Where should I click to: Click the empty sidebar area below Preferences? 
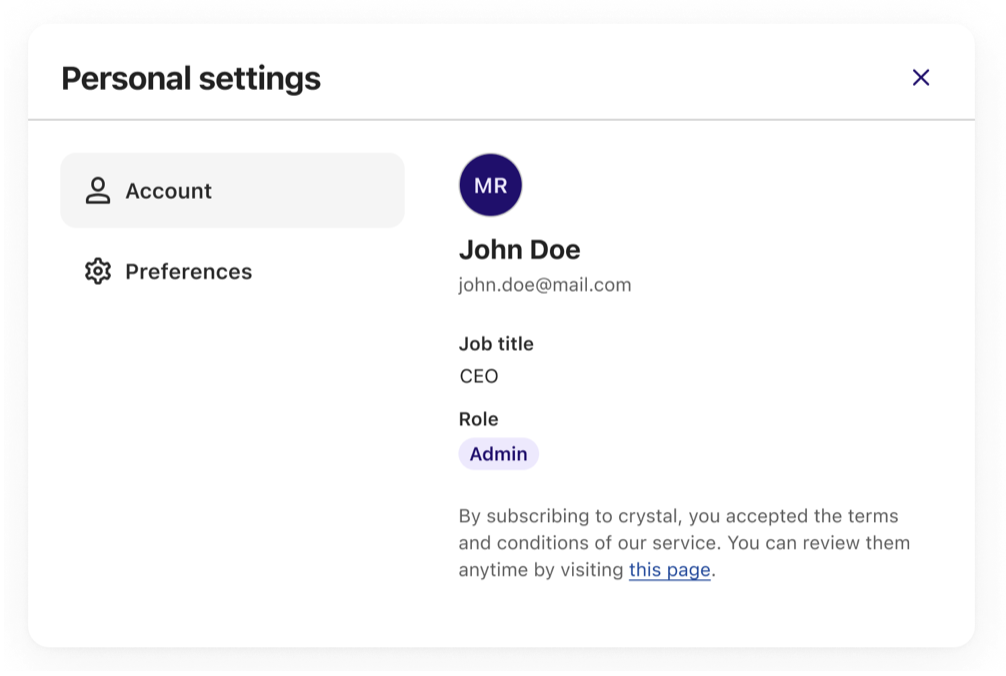click(232, 450)
